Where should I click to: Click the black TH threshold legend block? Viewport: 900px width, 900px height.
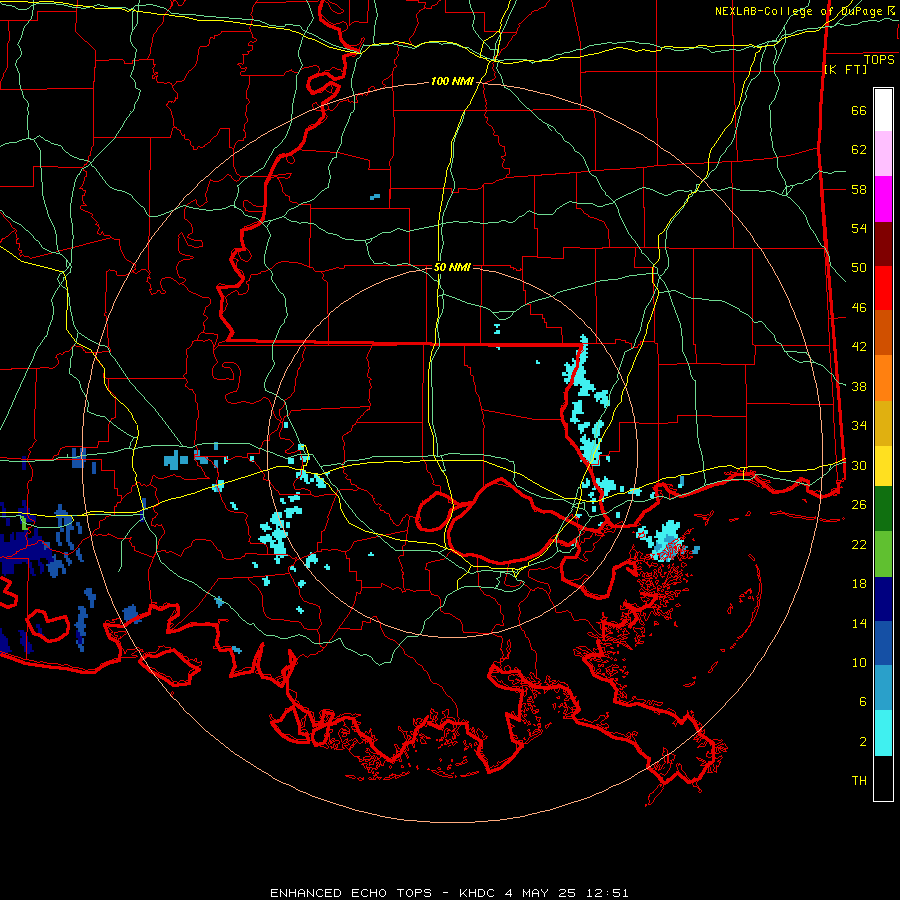(x=883, y=778)
